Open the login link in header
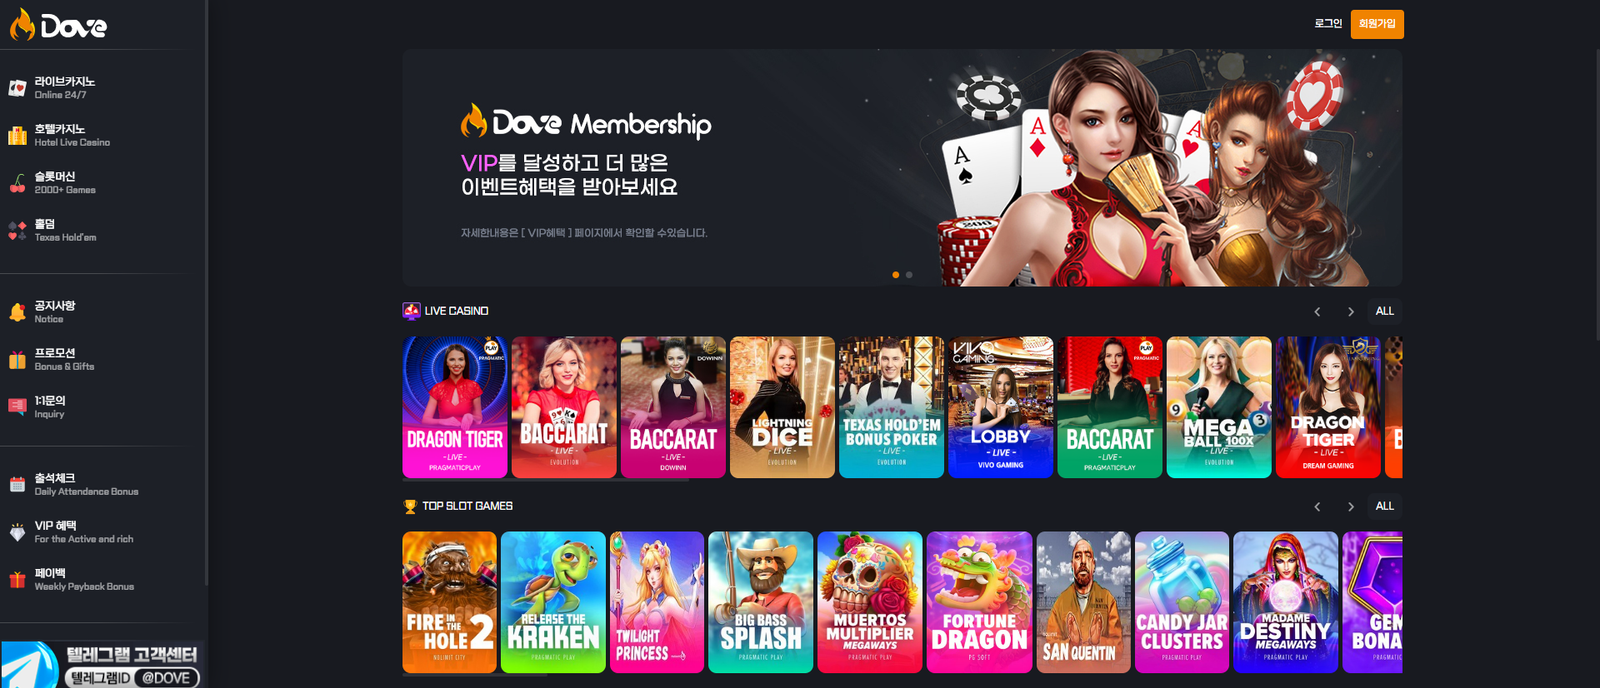 click(x=1328, y=24)
